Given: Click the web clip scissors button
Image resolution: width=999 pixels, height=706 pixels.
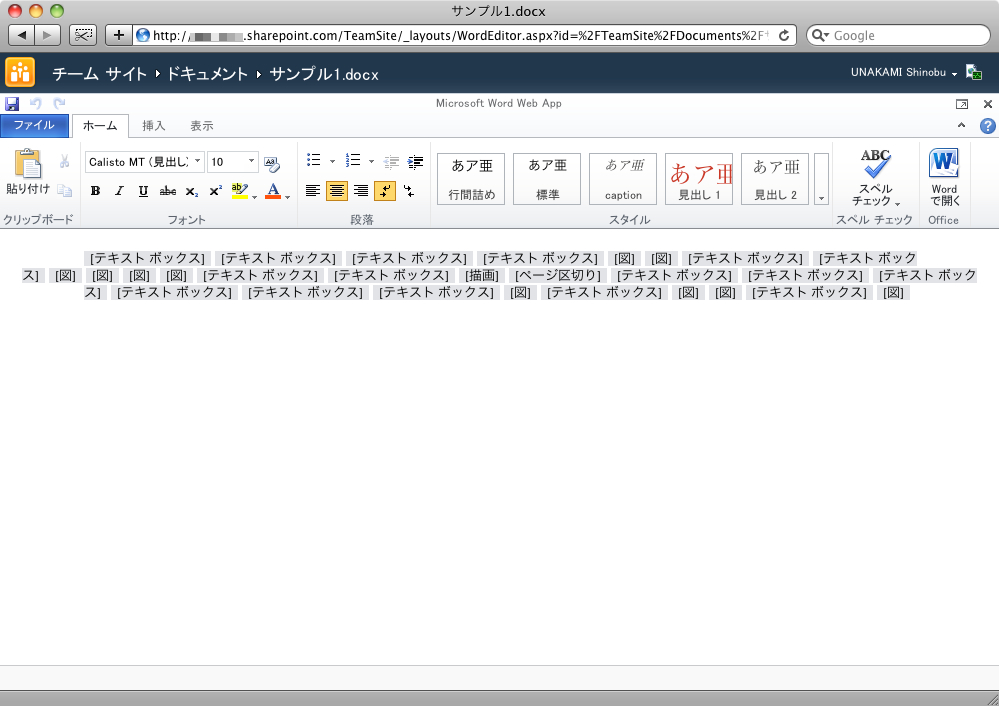Looking at the screenshot, I should [83, 35].
